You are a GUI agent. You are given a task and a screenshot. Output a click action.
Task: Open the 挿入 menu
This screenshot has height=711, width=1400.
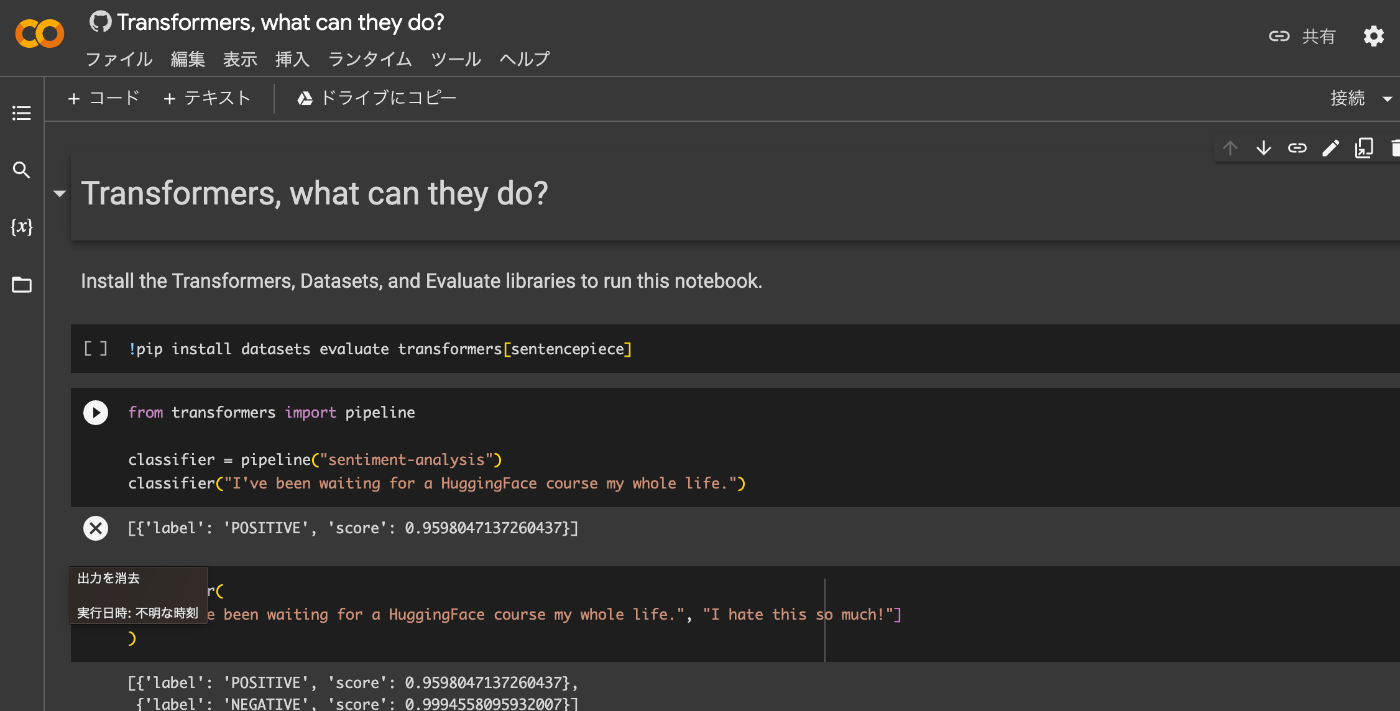point(292,59)
